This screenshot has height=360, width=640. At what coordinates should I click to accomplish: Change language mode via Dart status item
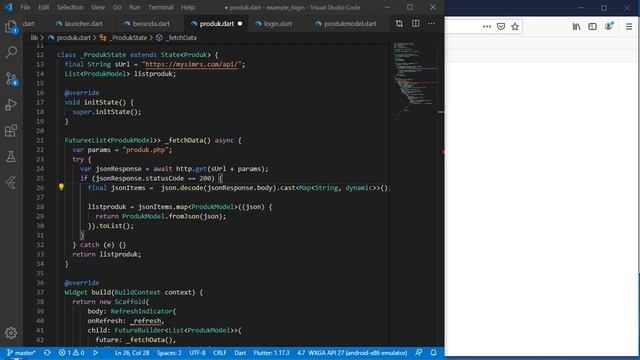(x=240, y=353)
